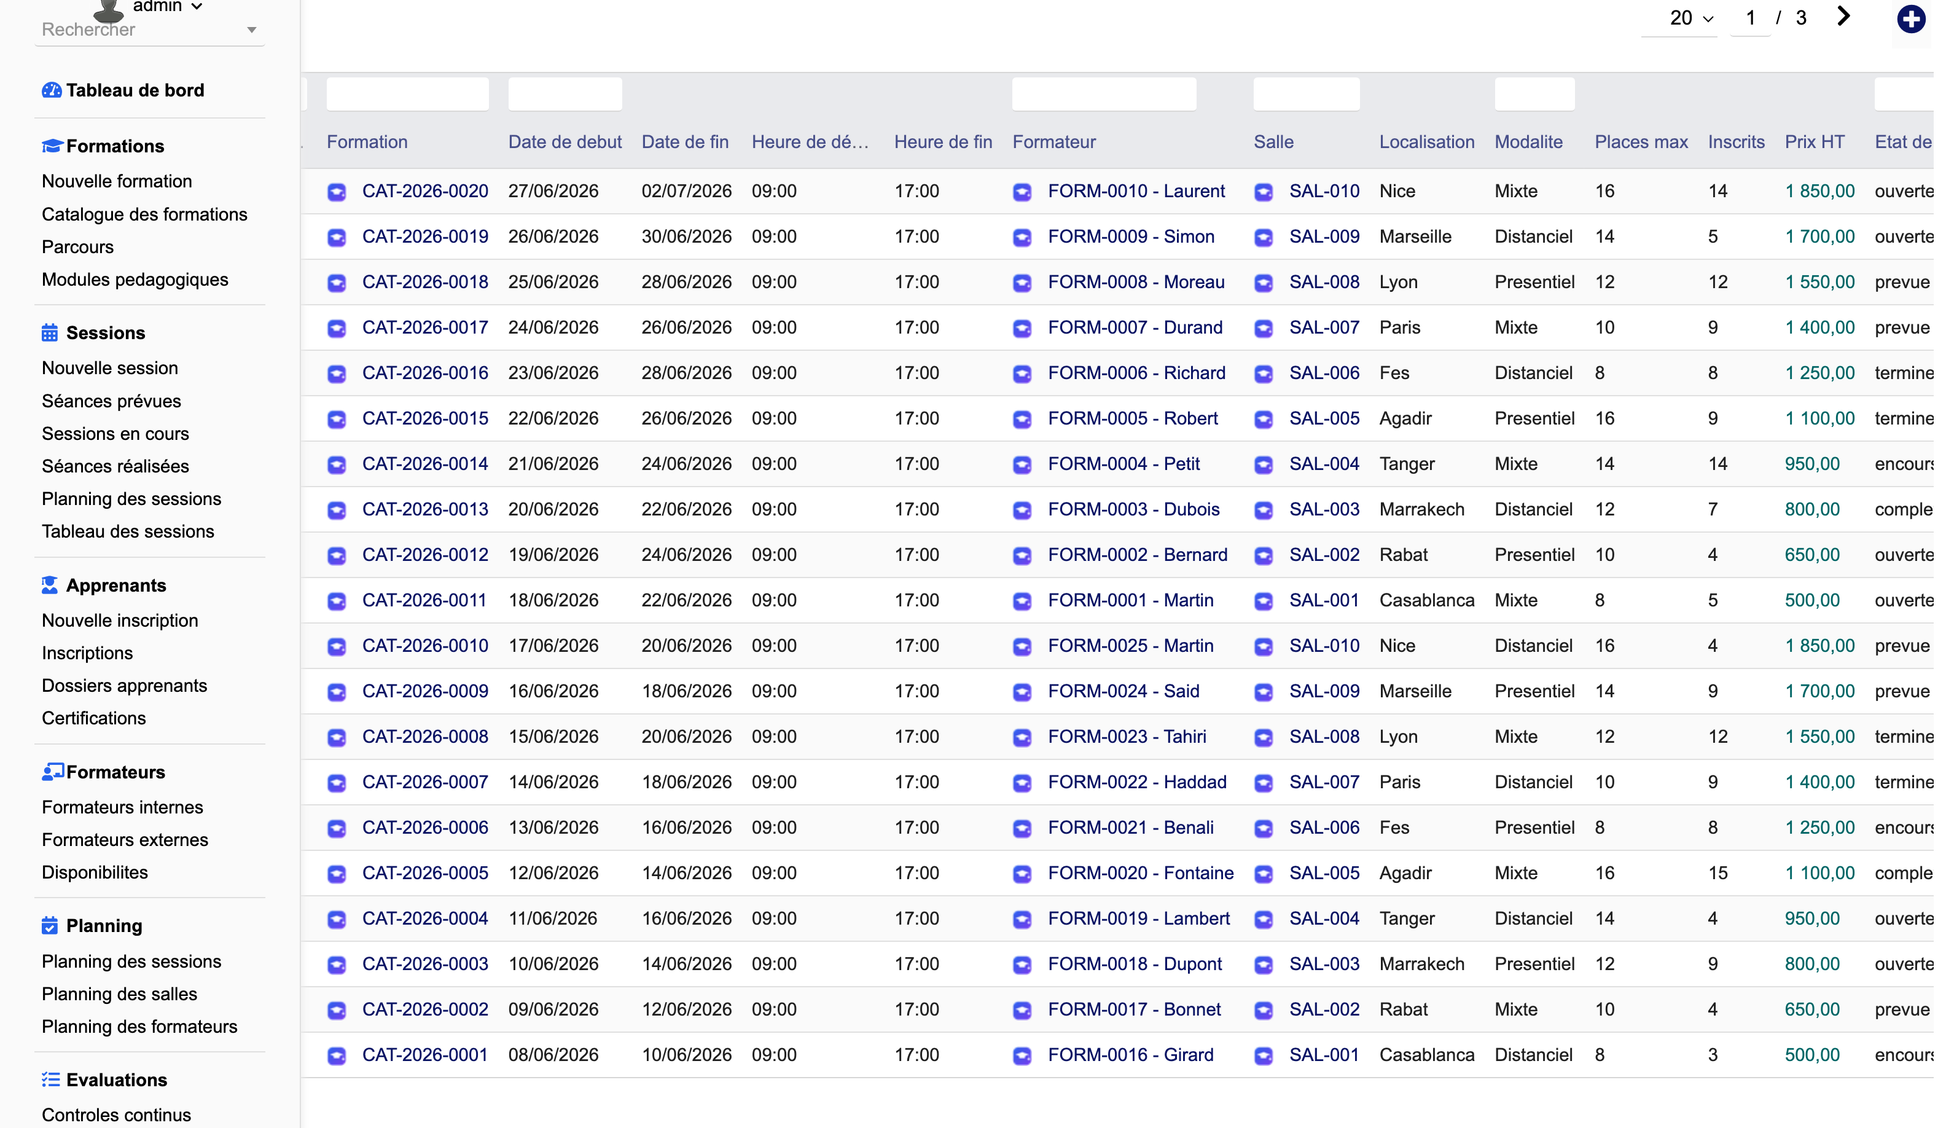Click the plus icon to add a record

[x=1911, y=19]
